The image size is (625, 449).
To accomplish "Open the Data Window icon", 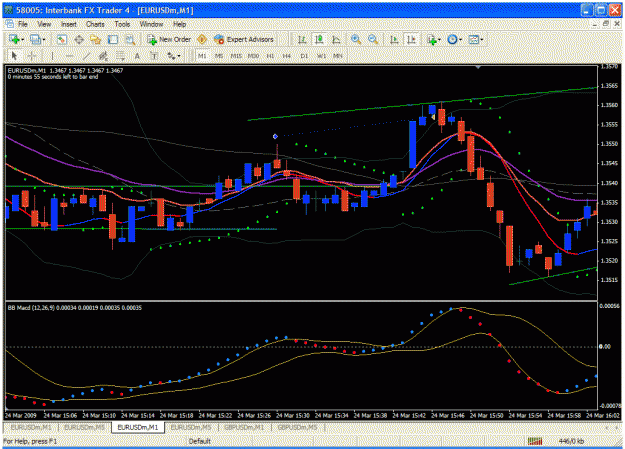I will pos(79,39).
